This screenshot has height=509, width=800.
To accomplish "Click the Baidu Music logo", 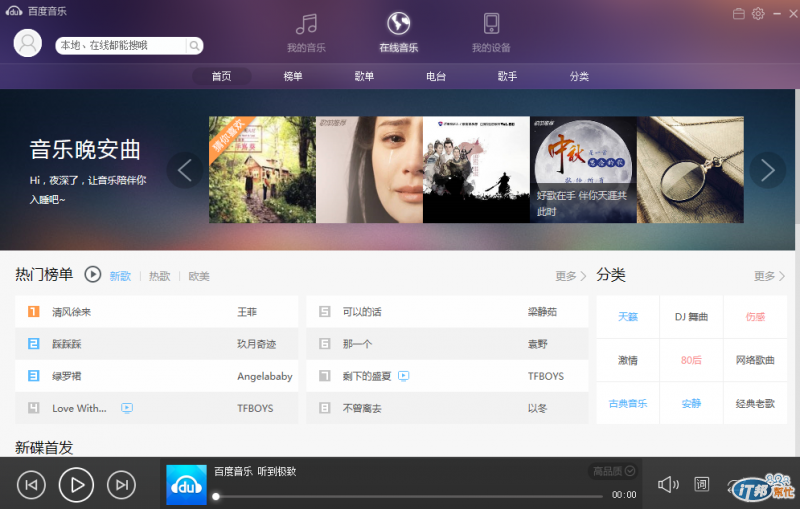I will click(14, 11).
